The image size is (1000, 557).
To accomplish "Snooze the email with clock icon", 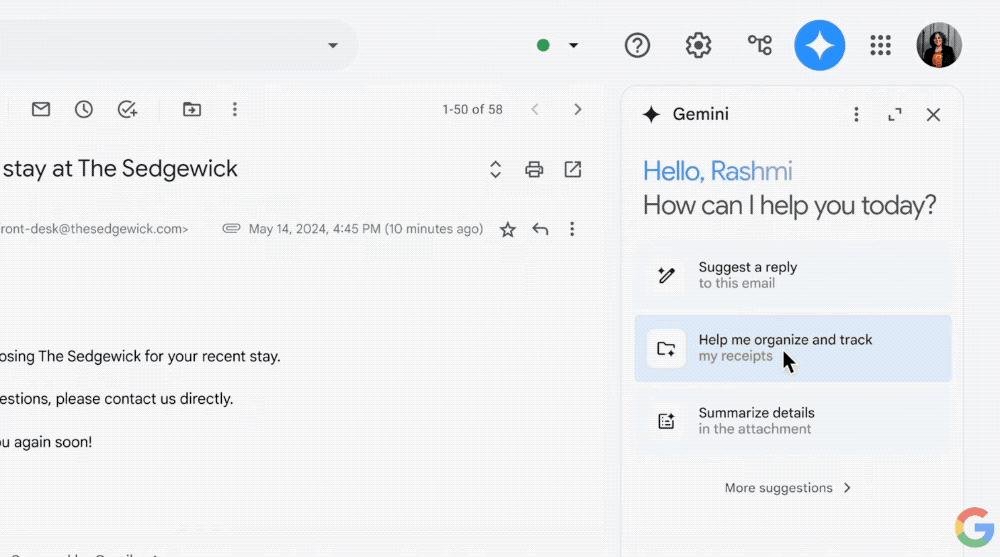I will coord(84,109).
